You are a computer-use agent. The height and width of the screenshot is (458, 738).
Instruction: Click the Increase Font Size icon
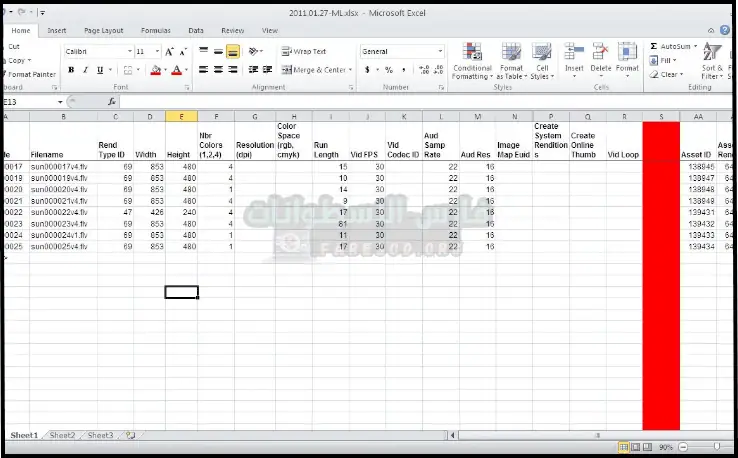pos(170,51)
